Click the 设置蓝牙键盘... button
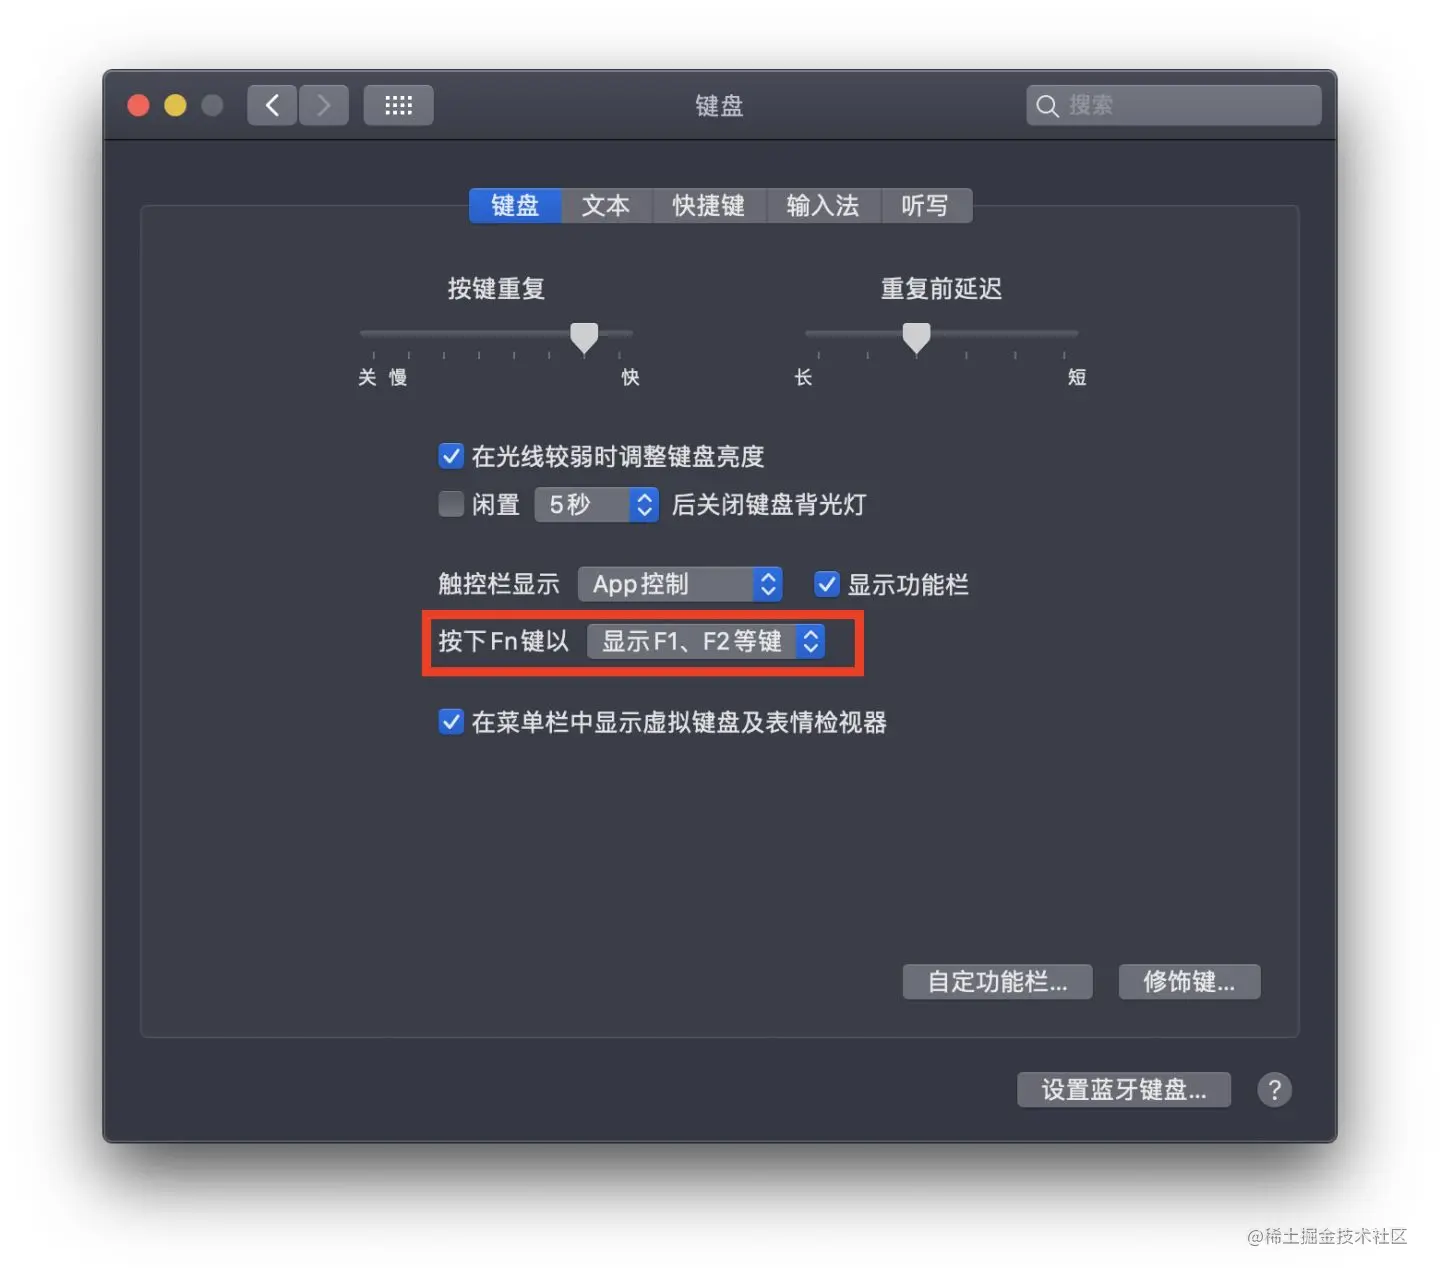 coord(1124,1090)
